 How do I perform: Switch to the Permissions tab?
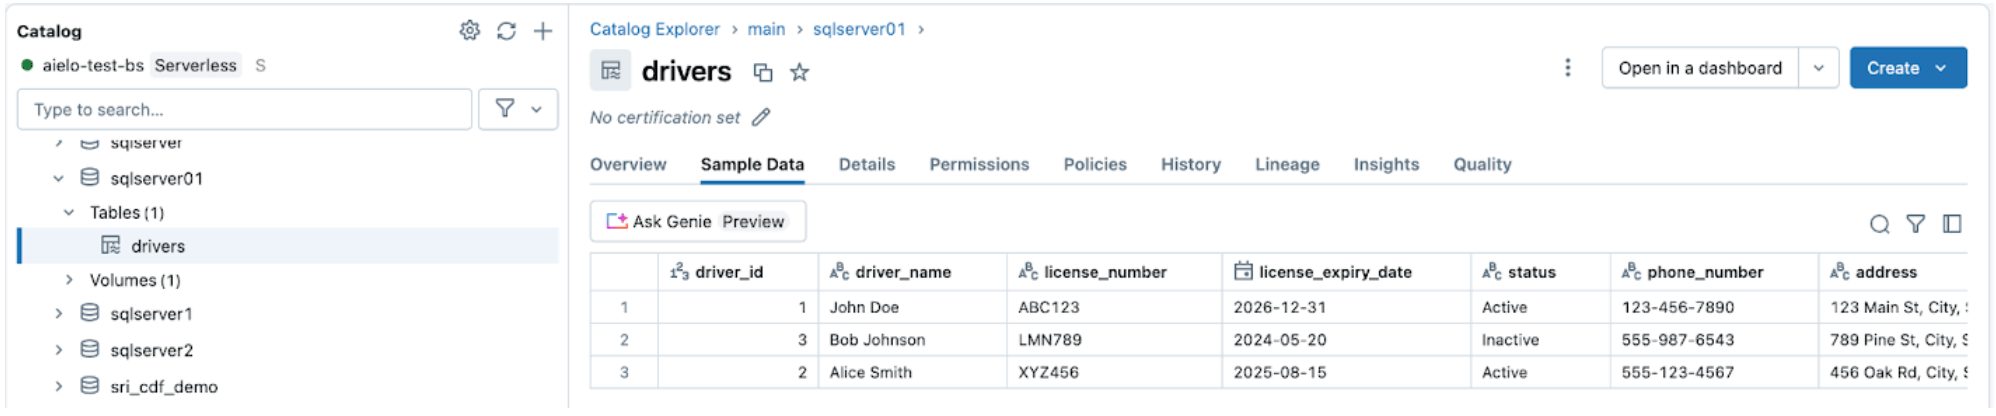pos(978,165)
